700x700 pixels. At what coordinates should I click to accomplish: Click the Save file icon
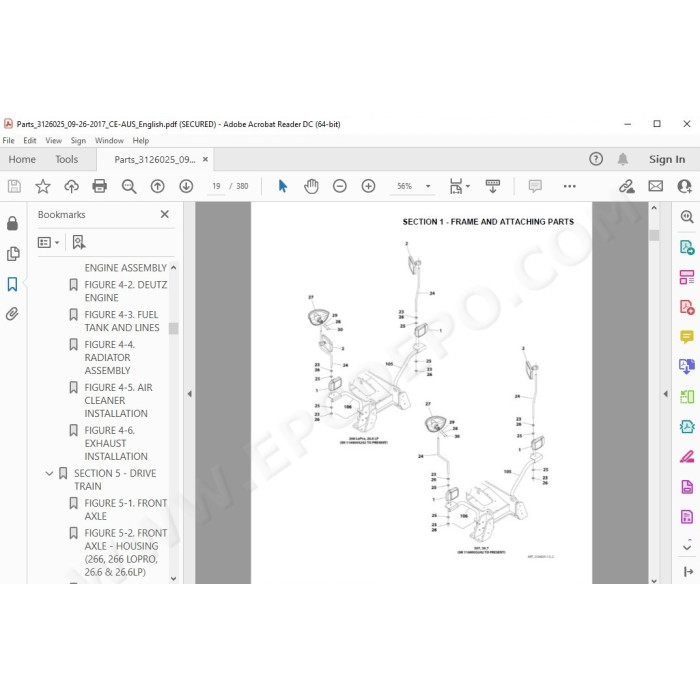coord(14,186)
